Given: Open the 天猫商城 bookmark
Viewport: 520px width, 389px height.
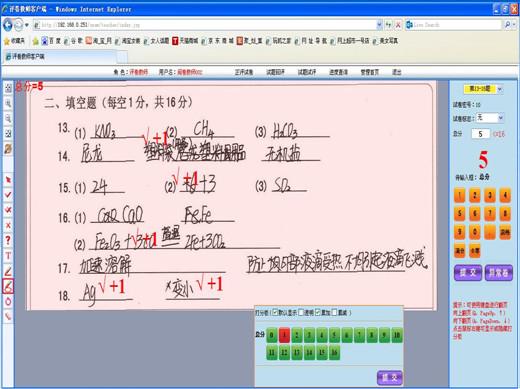Looking at the screenshot, I should [185, 41].
